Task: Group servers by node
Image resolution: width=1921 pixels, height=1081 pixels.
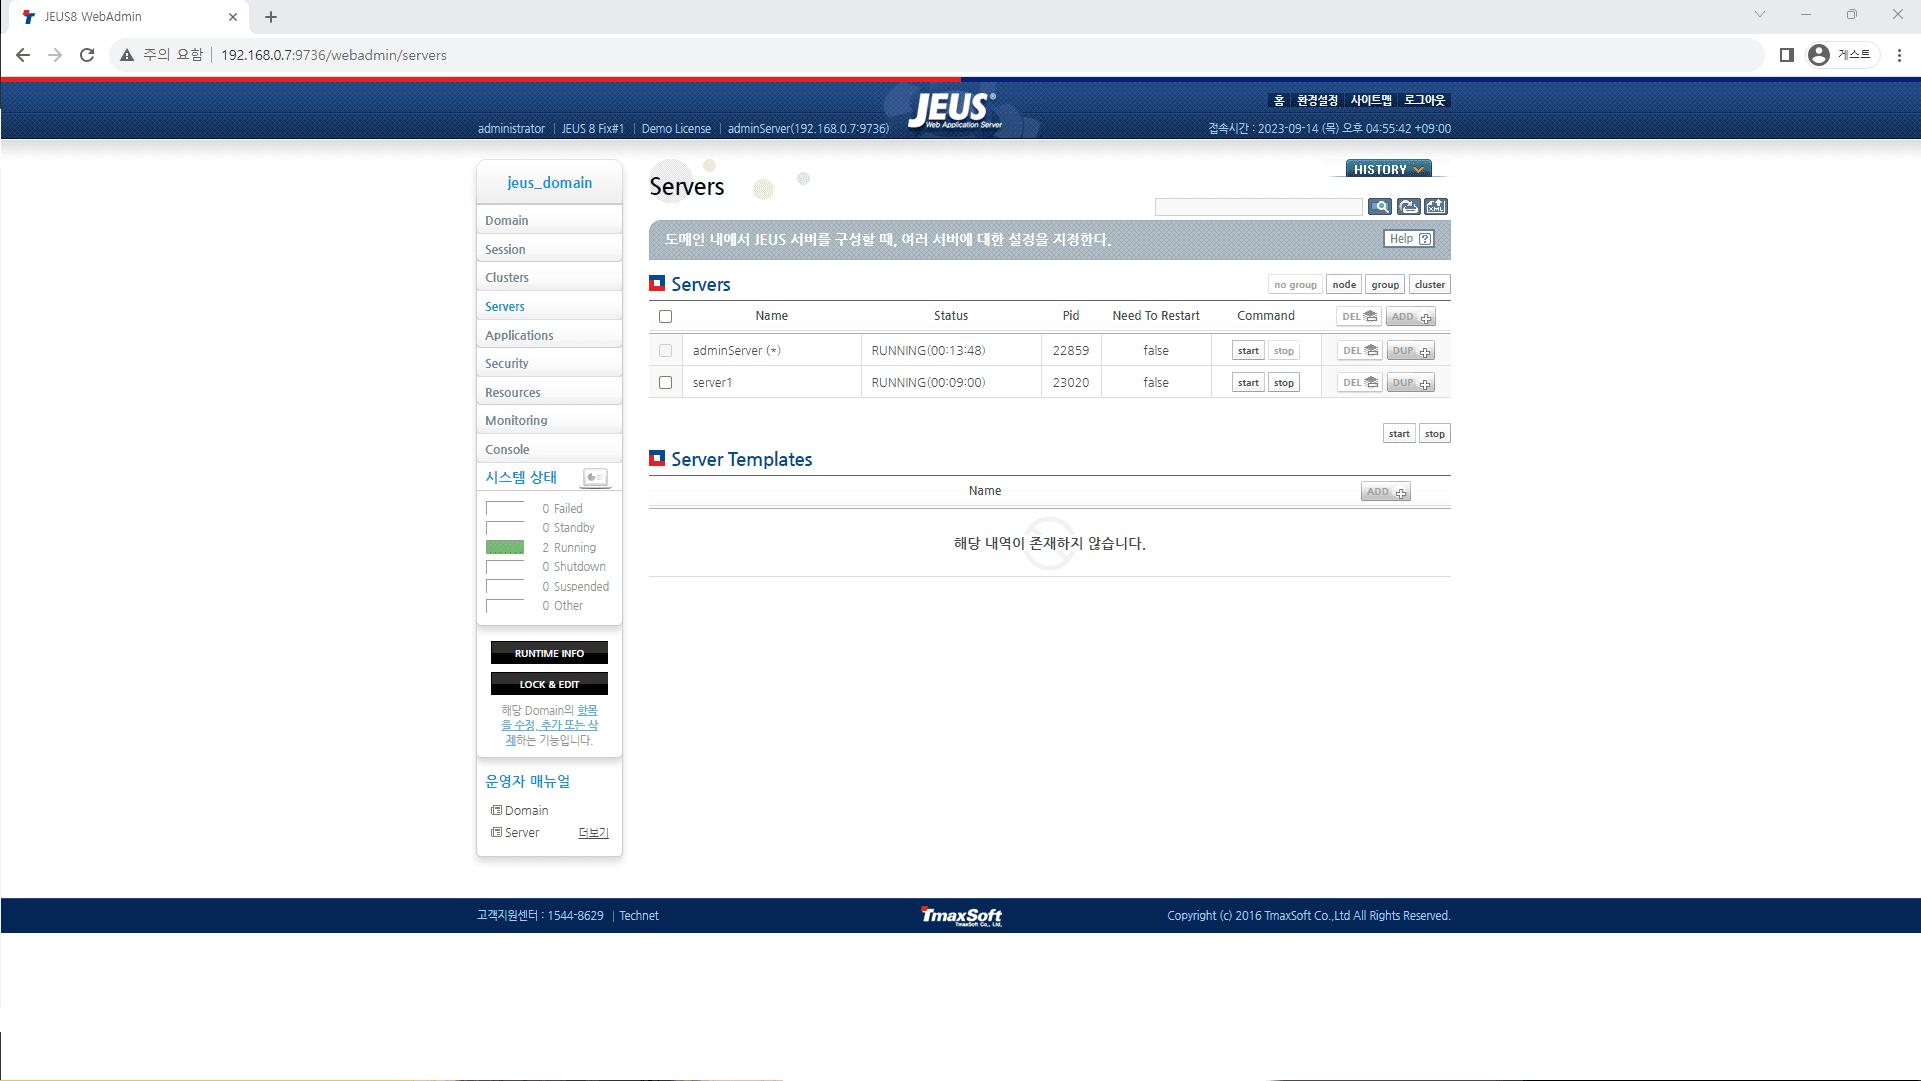Action: [x=1343, y=285]
